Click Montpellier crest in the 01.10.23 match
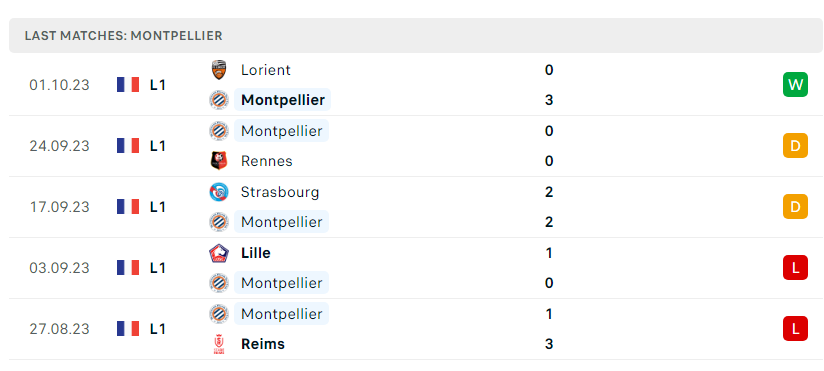 click(x=219, y=100)
